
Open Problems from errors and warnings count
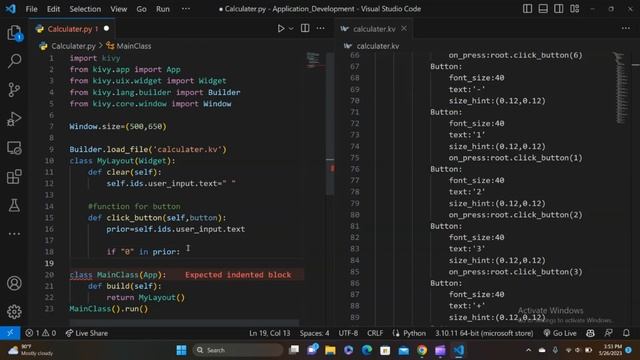[40, 333]
